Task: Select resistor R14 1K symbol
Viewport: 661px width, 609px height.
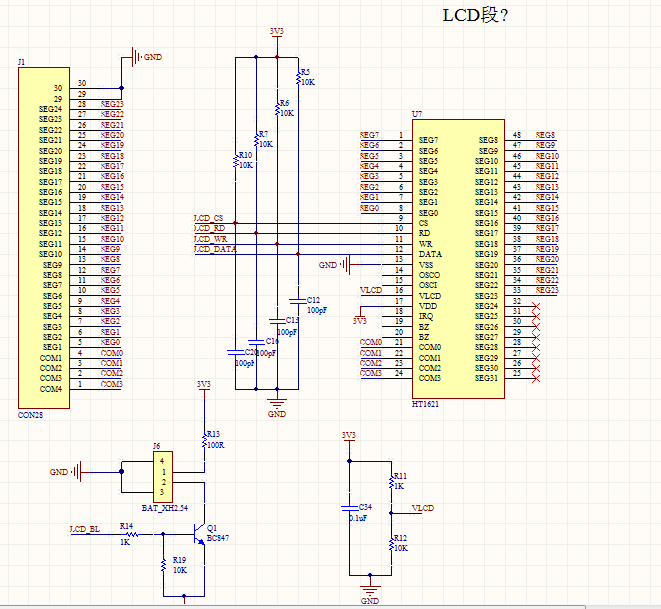Action: coord(132,534)
